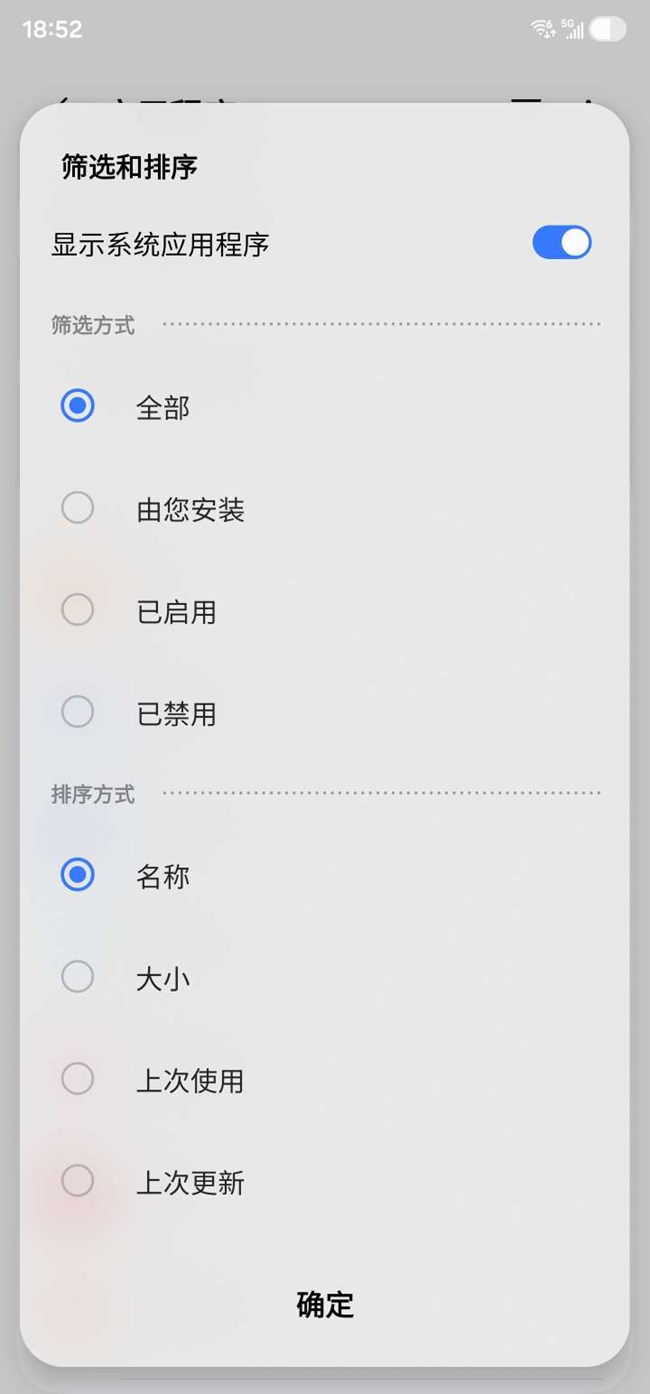Tap the 显示系统应用程序 label text
Screen dimensions: 650x1394
click(160, 244)
